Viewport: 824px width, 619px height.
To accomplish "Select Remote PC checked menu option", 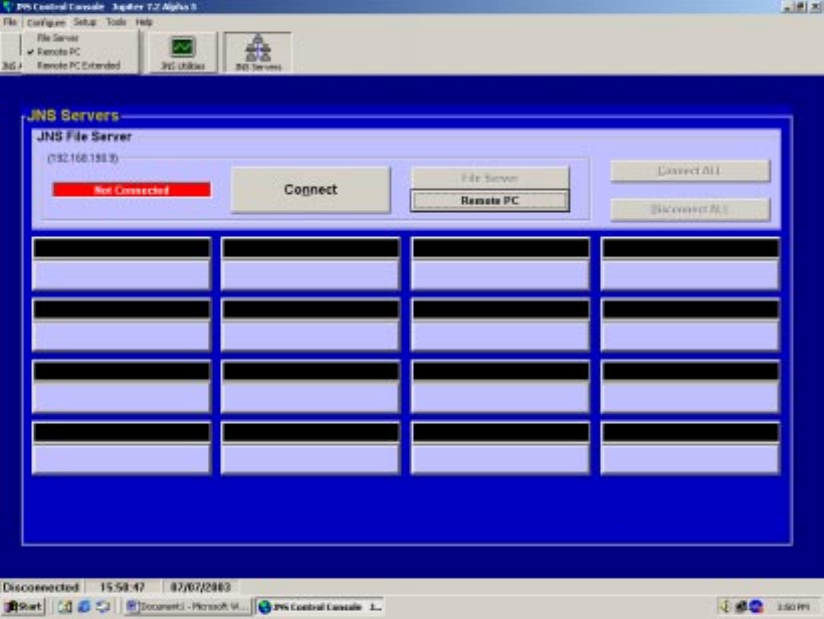I will (x=59, y=51).
